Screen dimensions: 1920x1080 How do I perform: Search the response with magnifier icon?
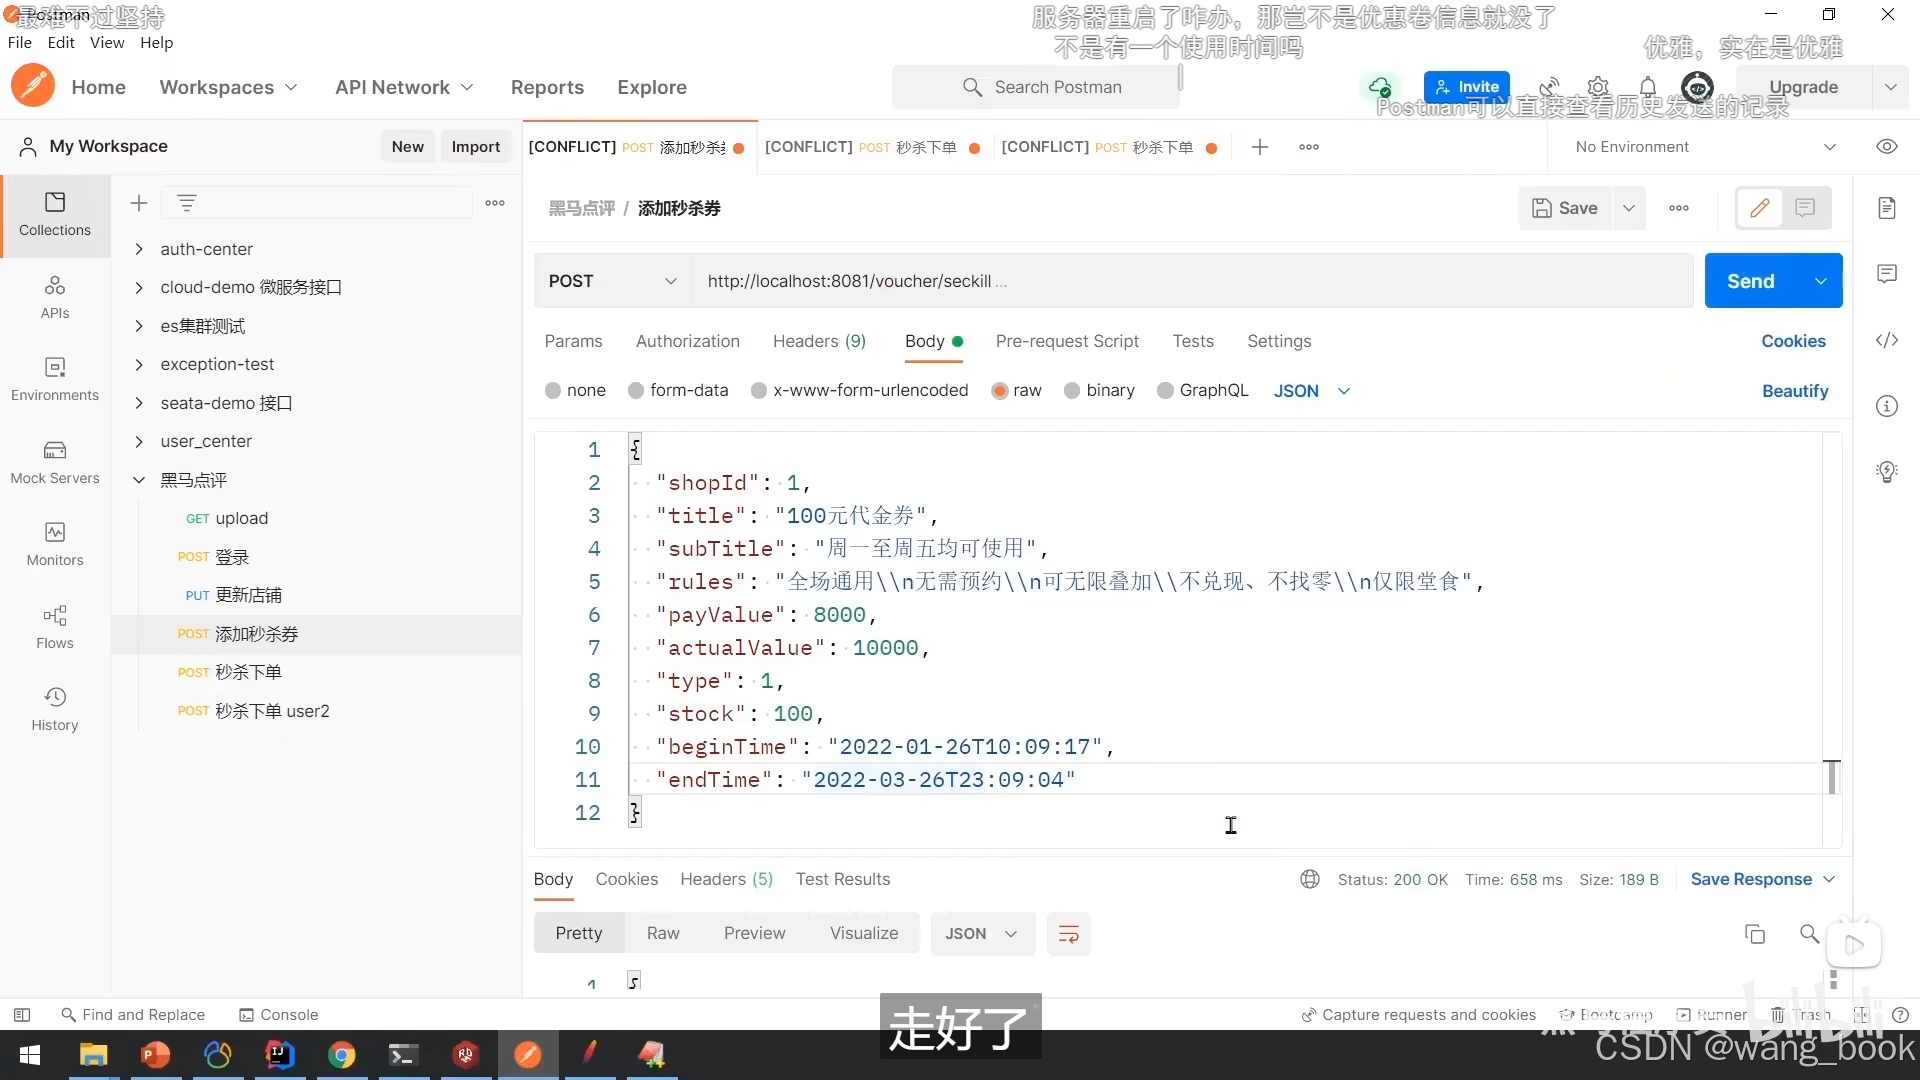click(x=1809, y=934)
